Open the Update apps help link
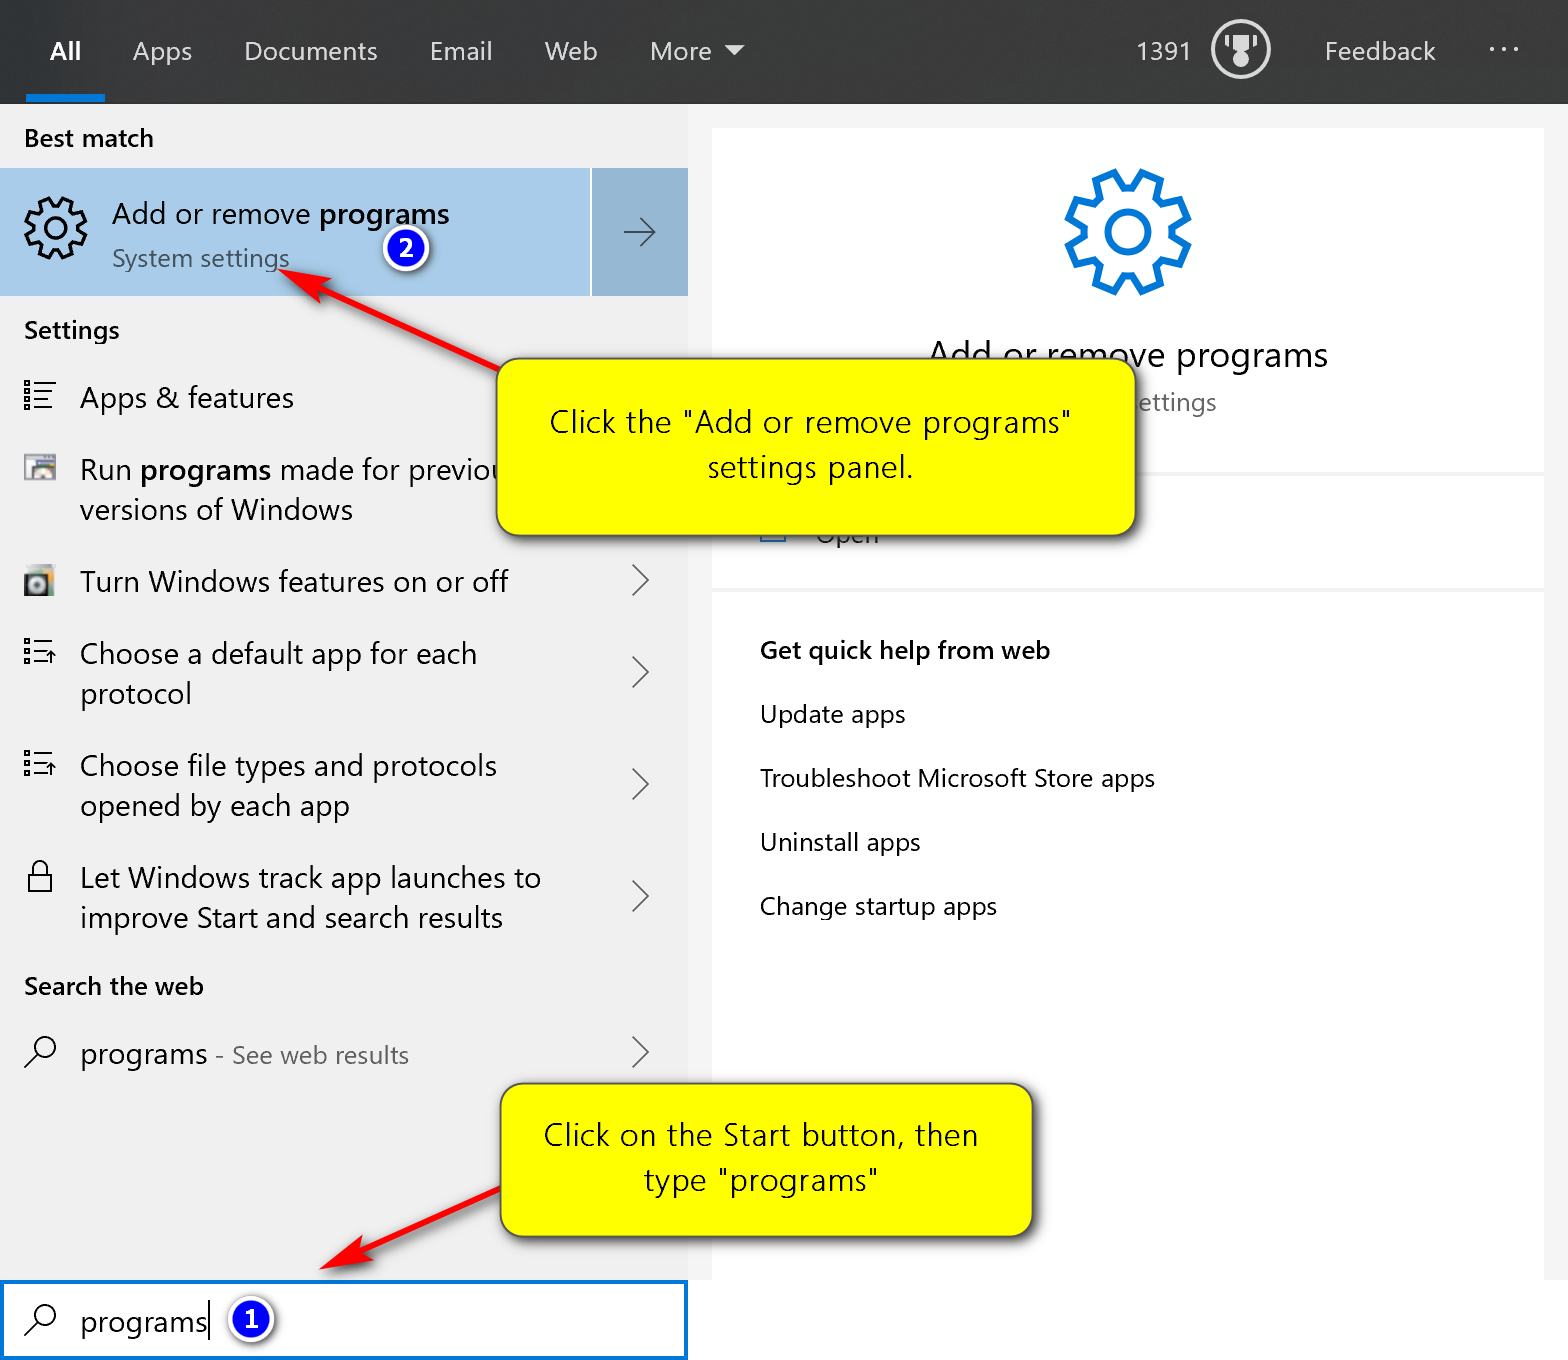 pyautogui.click(x=832, y=715)
